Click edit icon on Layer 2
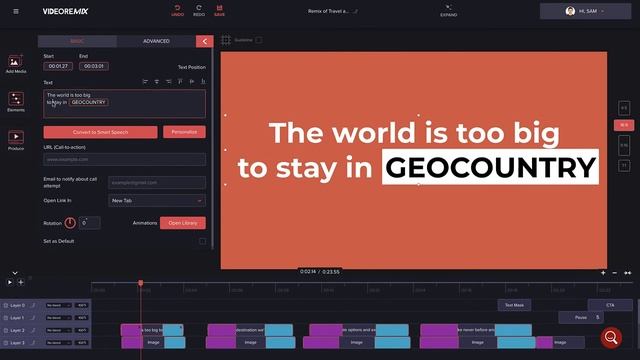This screenshot has height=360, width=640. (x=33, y=330)
